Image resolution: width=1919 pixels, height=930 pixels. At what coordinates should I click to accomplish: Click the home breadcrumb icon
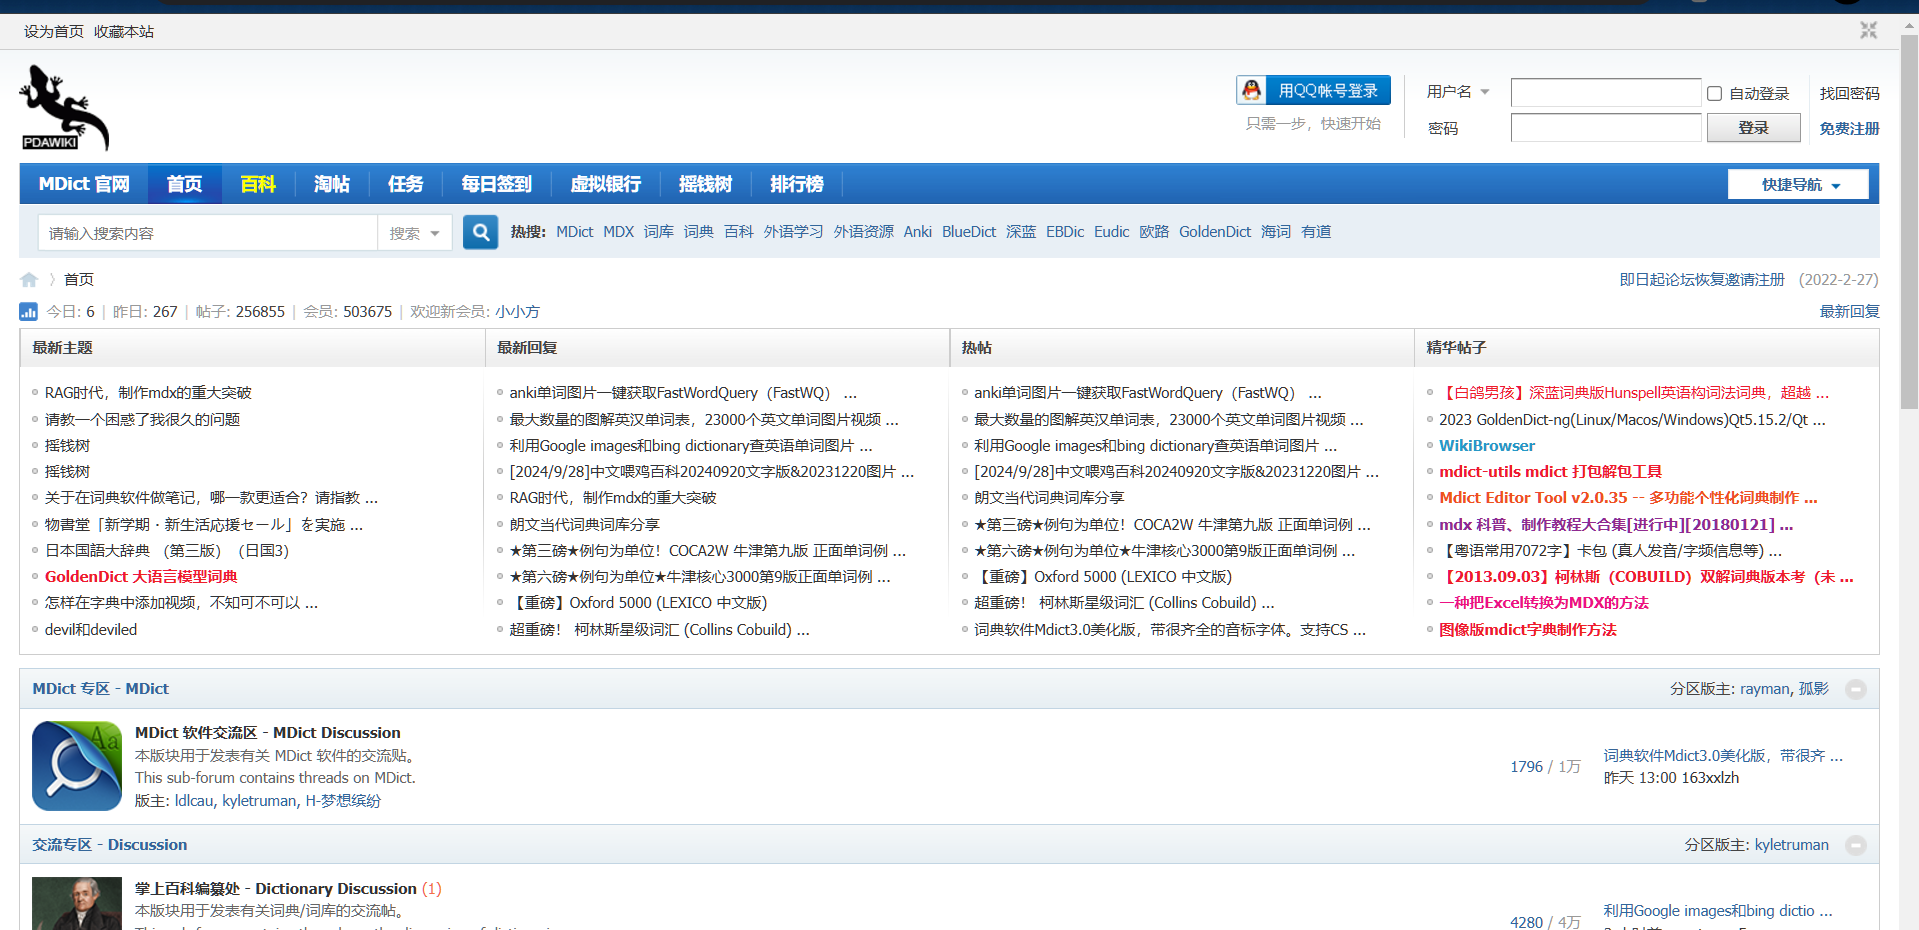coord(29,280)
